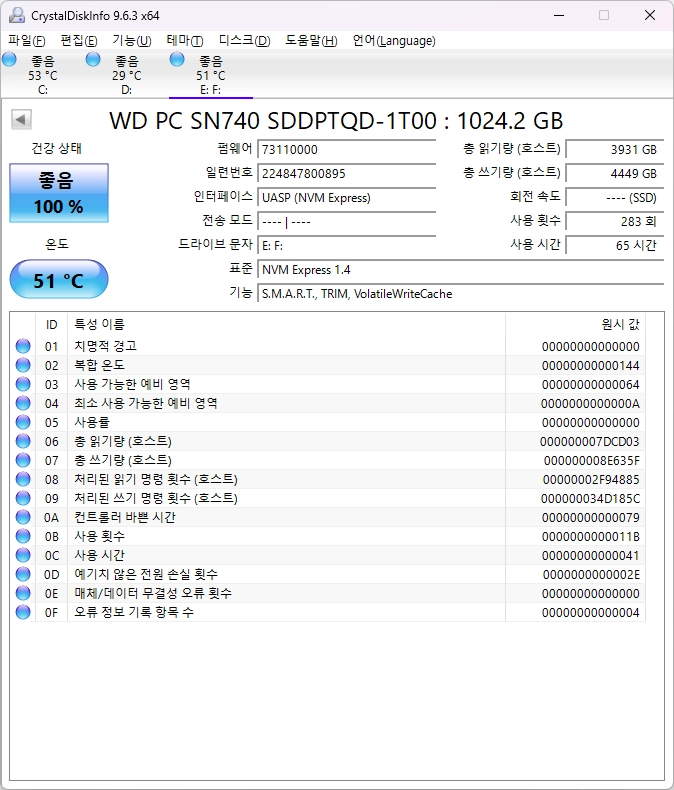Click the WD PC SN740 model title
Screen dimensions: 674x790
click(x=336, y=121)
